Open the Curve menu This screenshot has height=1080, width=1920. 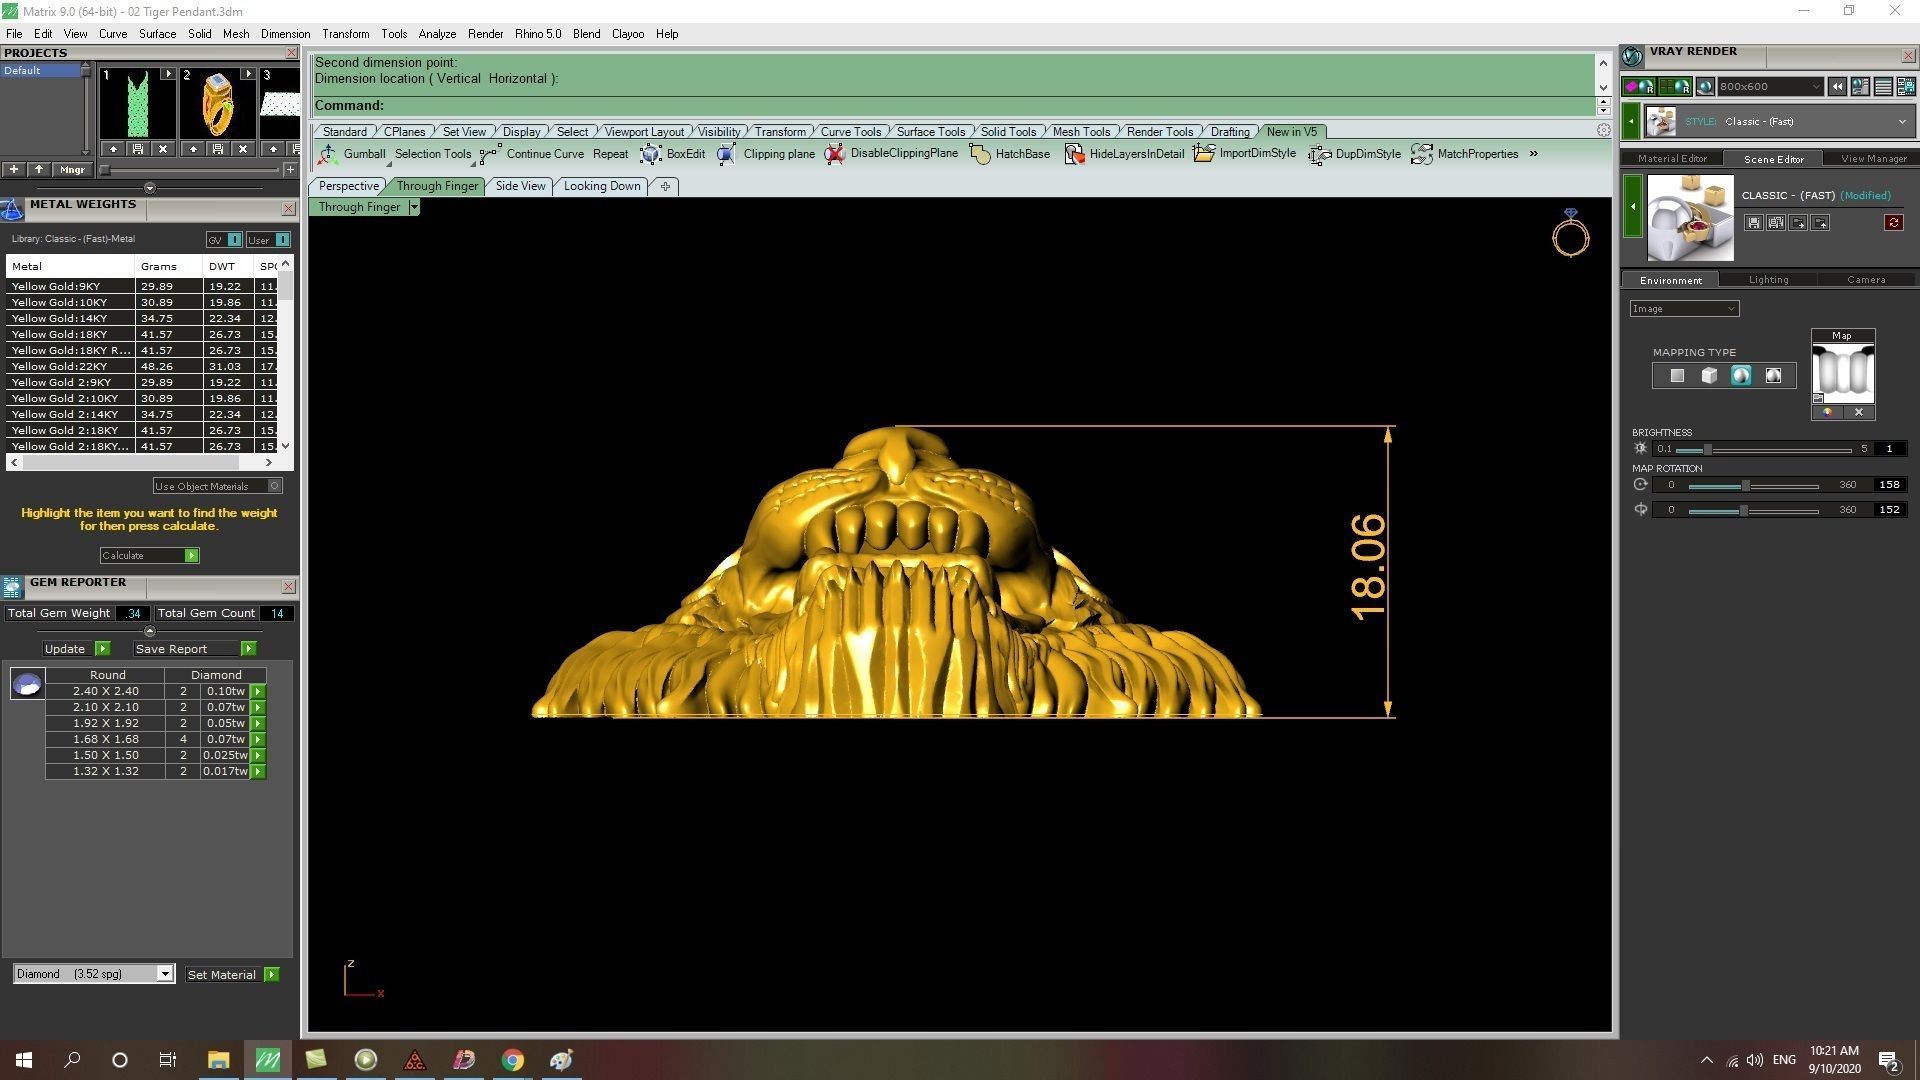(x=112, y=34)
